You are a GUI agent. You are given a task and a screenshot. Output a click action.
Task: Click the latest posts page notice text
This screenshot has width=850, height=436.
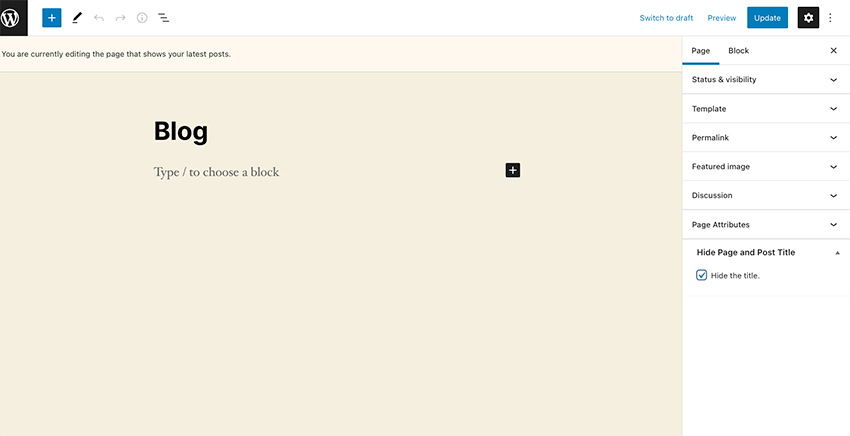[116, 54]
